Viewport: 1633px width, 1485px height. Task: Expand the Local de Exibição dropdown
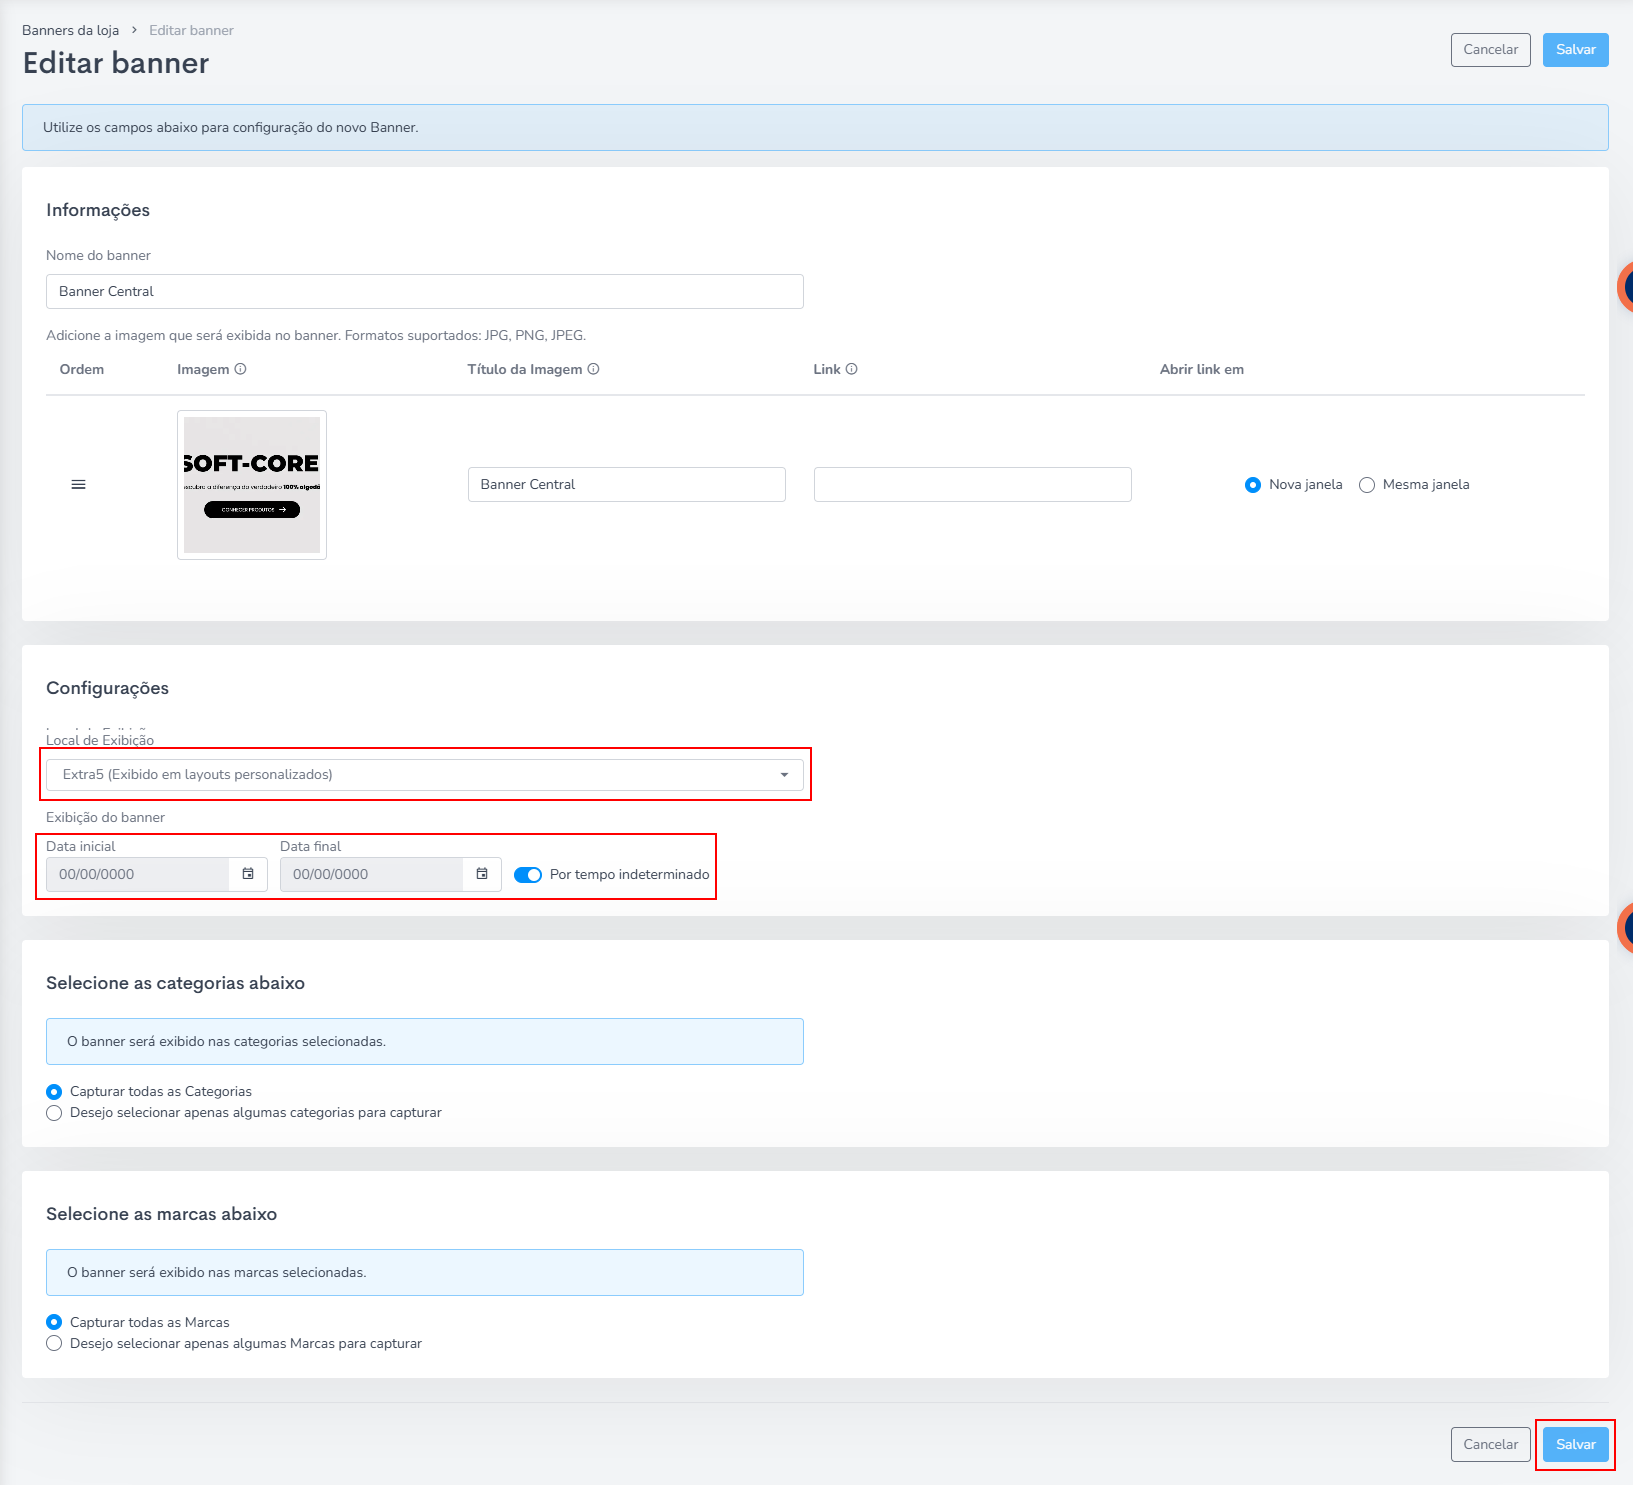tap(424, 775)
